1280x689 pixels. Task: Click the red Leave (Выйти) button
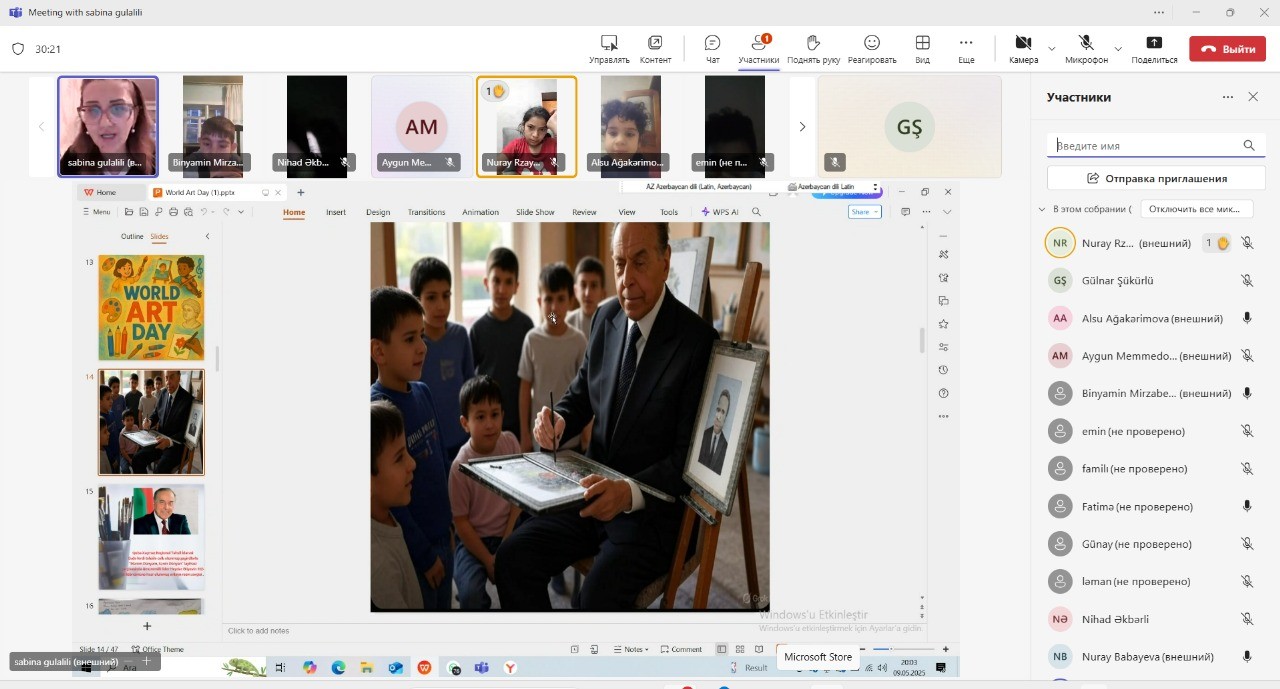[1227, 48]
